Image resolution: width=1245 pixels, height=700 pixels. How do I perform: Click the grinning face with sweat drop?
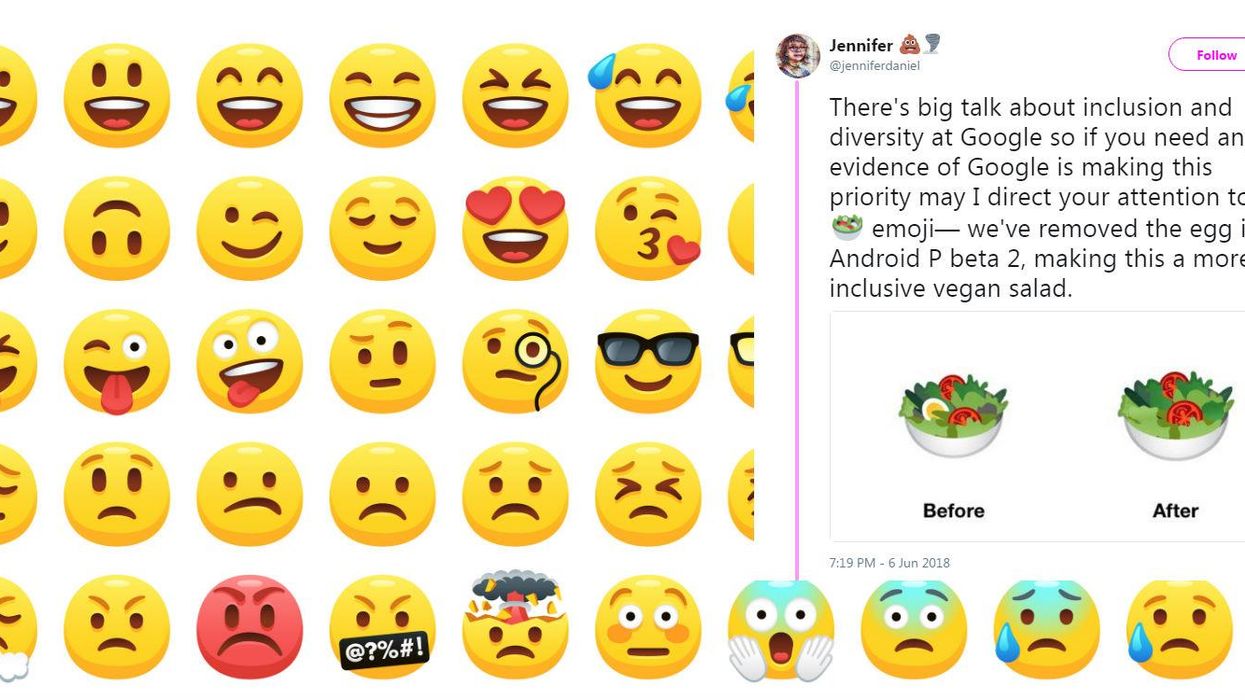[645, 95]
